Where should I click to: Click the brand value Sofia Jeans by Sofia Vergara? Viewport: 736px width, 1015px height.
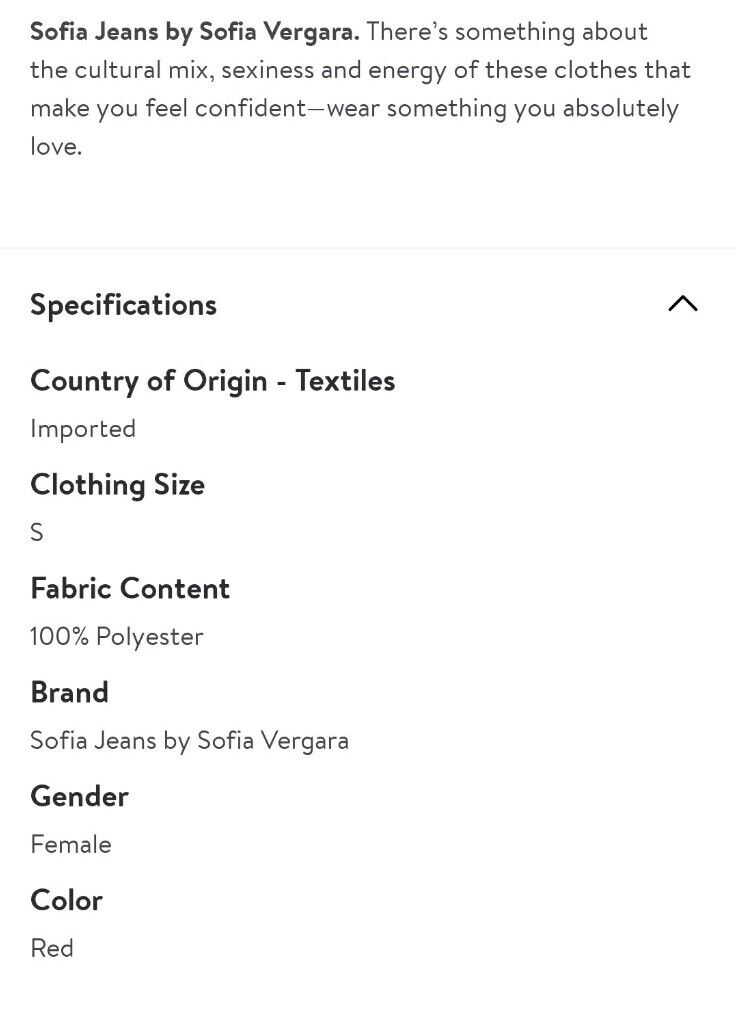190,741
